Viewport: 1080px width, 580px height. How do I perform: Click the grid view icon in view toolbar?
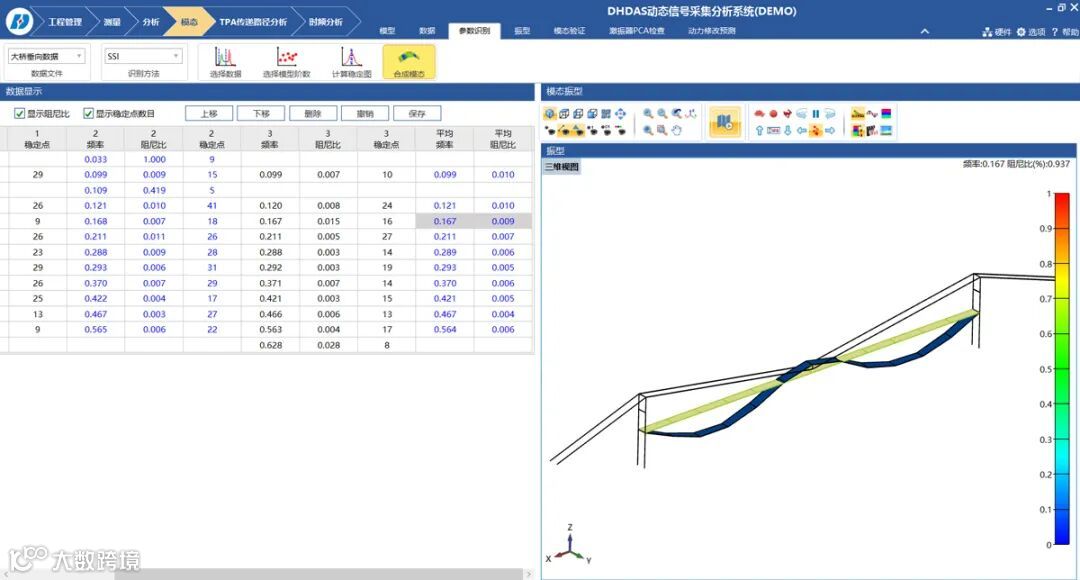click(606, 114)
